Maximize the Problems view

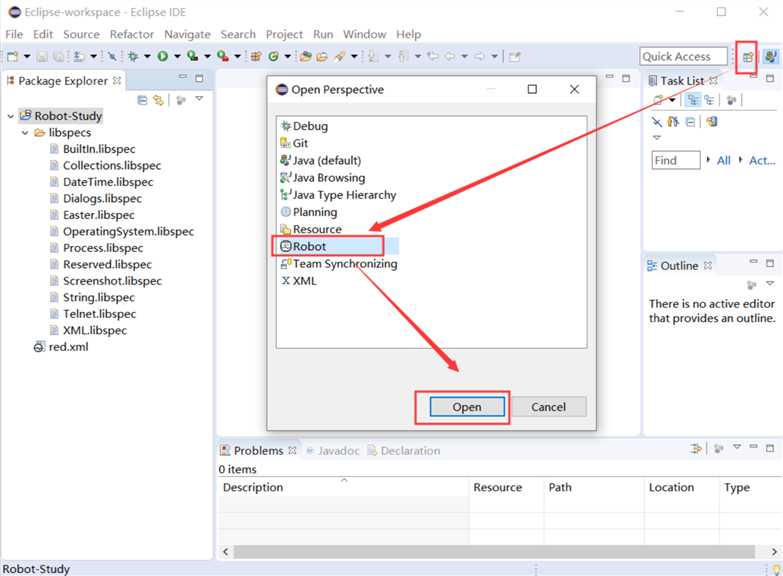pyautogui.click(x=770, y=448)
